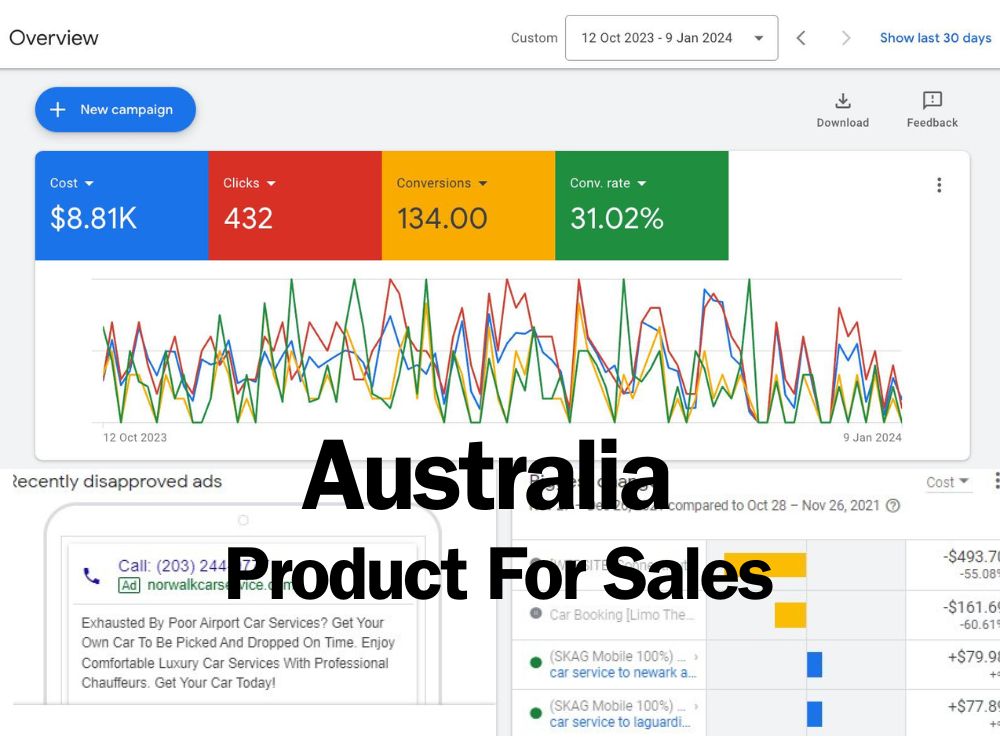The width and height of the screenshot is (1000, 750).
Task: Click blue bar for laguardi campaign row
Action: coord(814,714)
